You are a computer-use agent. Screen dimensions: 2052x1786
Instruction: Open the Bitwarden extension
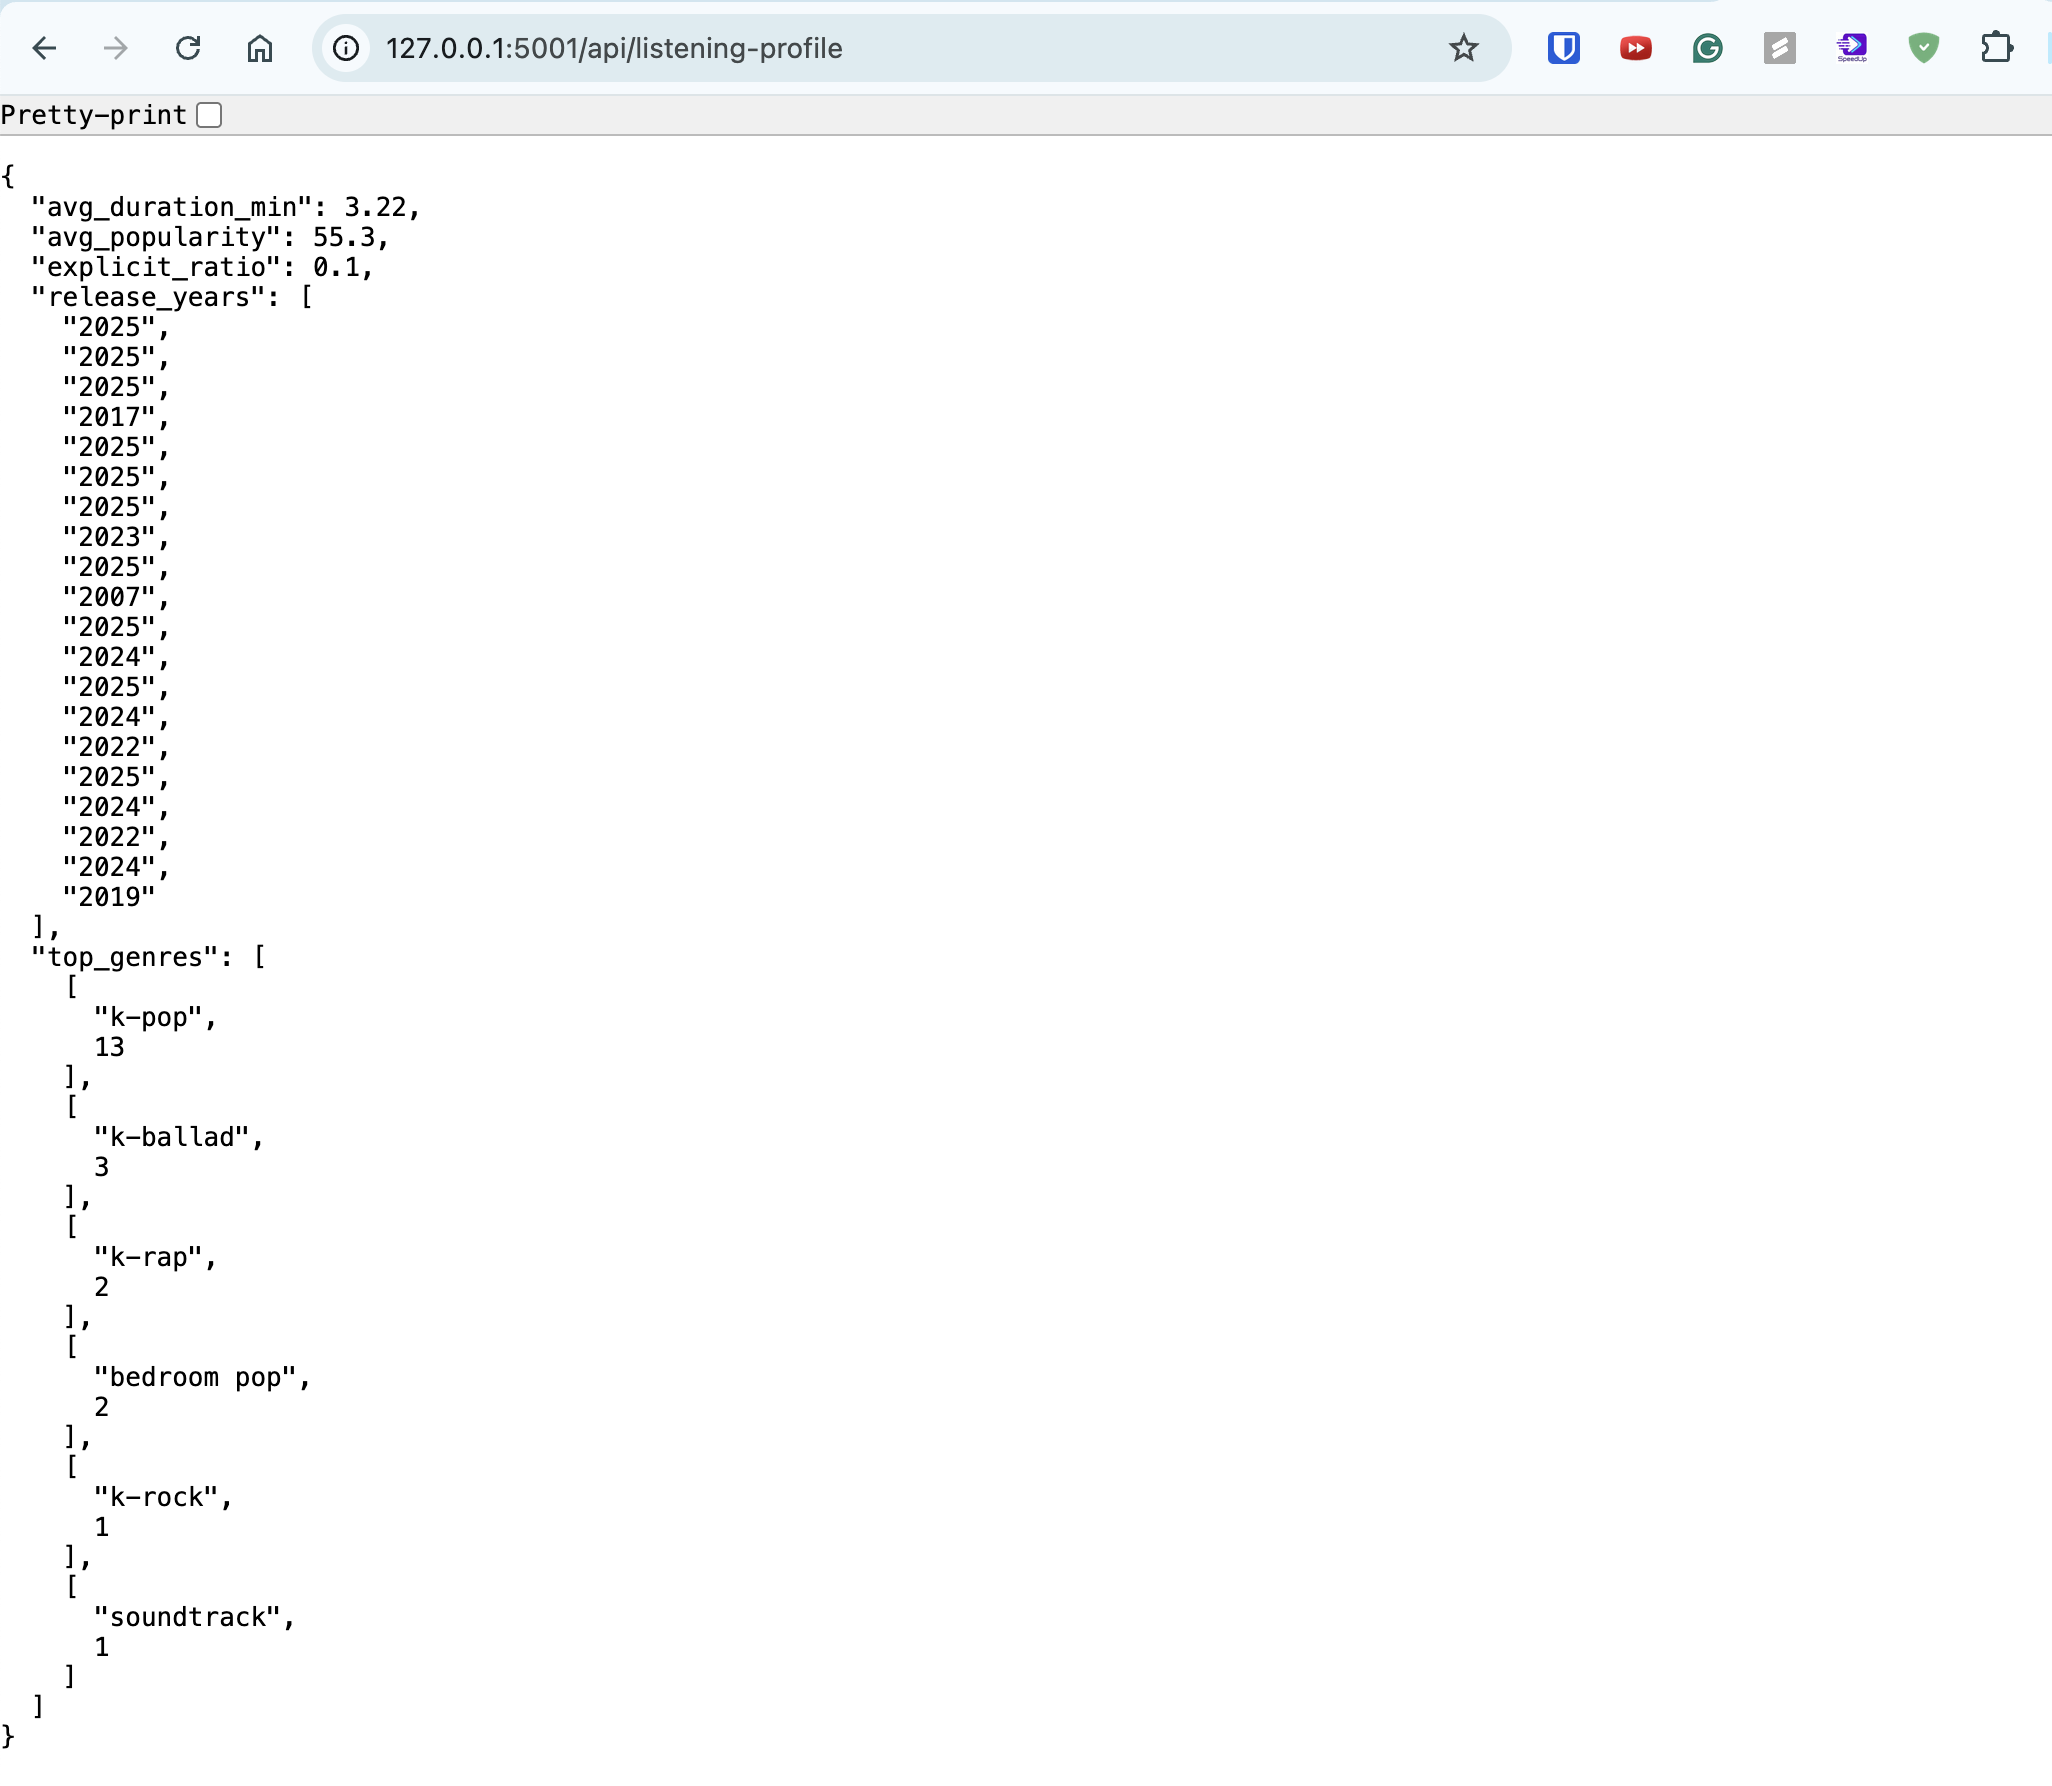tap(1563, 47)
